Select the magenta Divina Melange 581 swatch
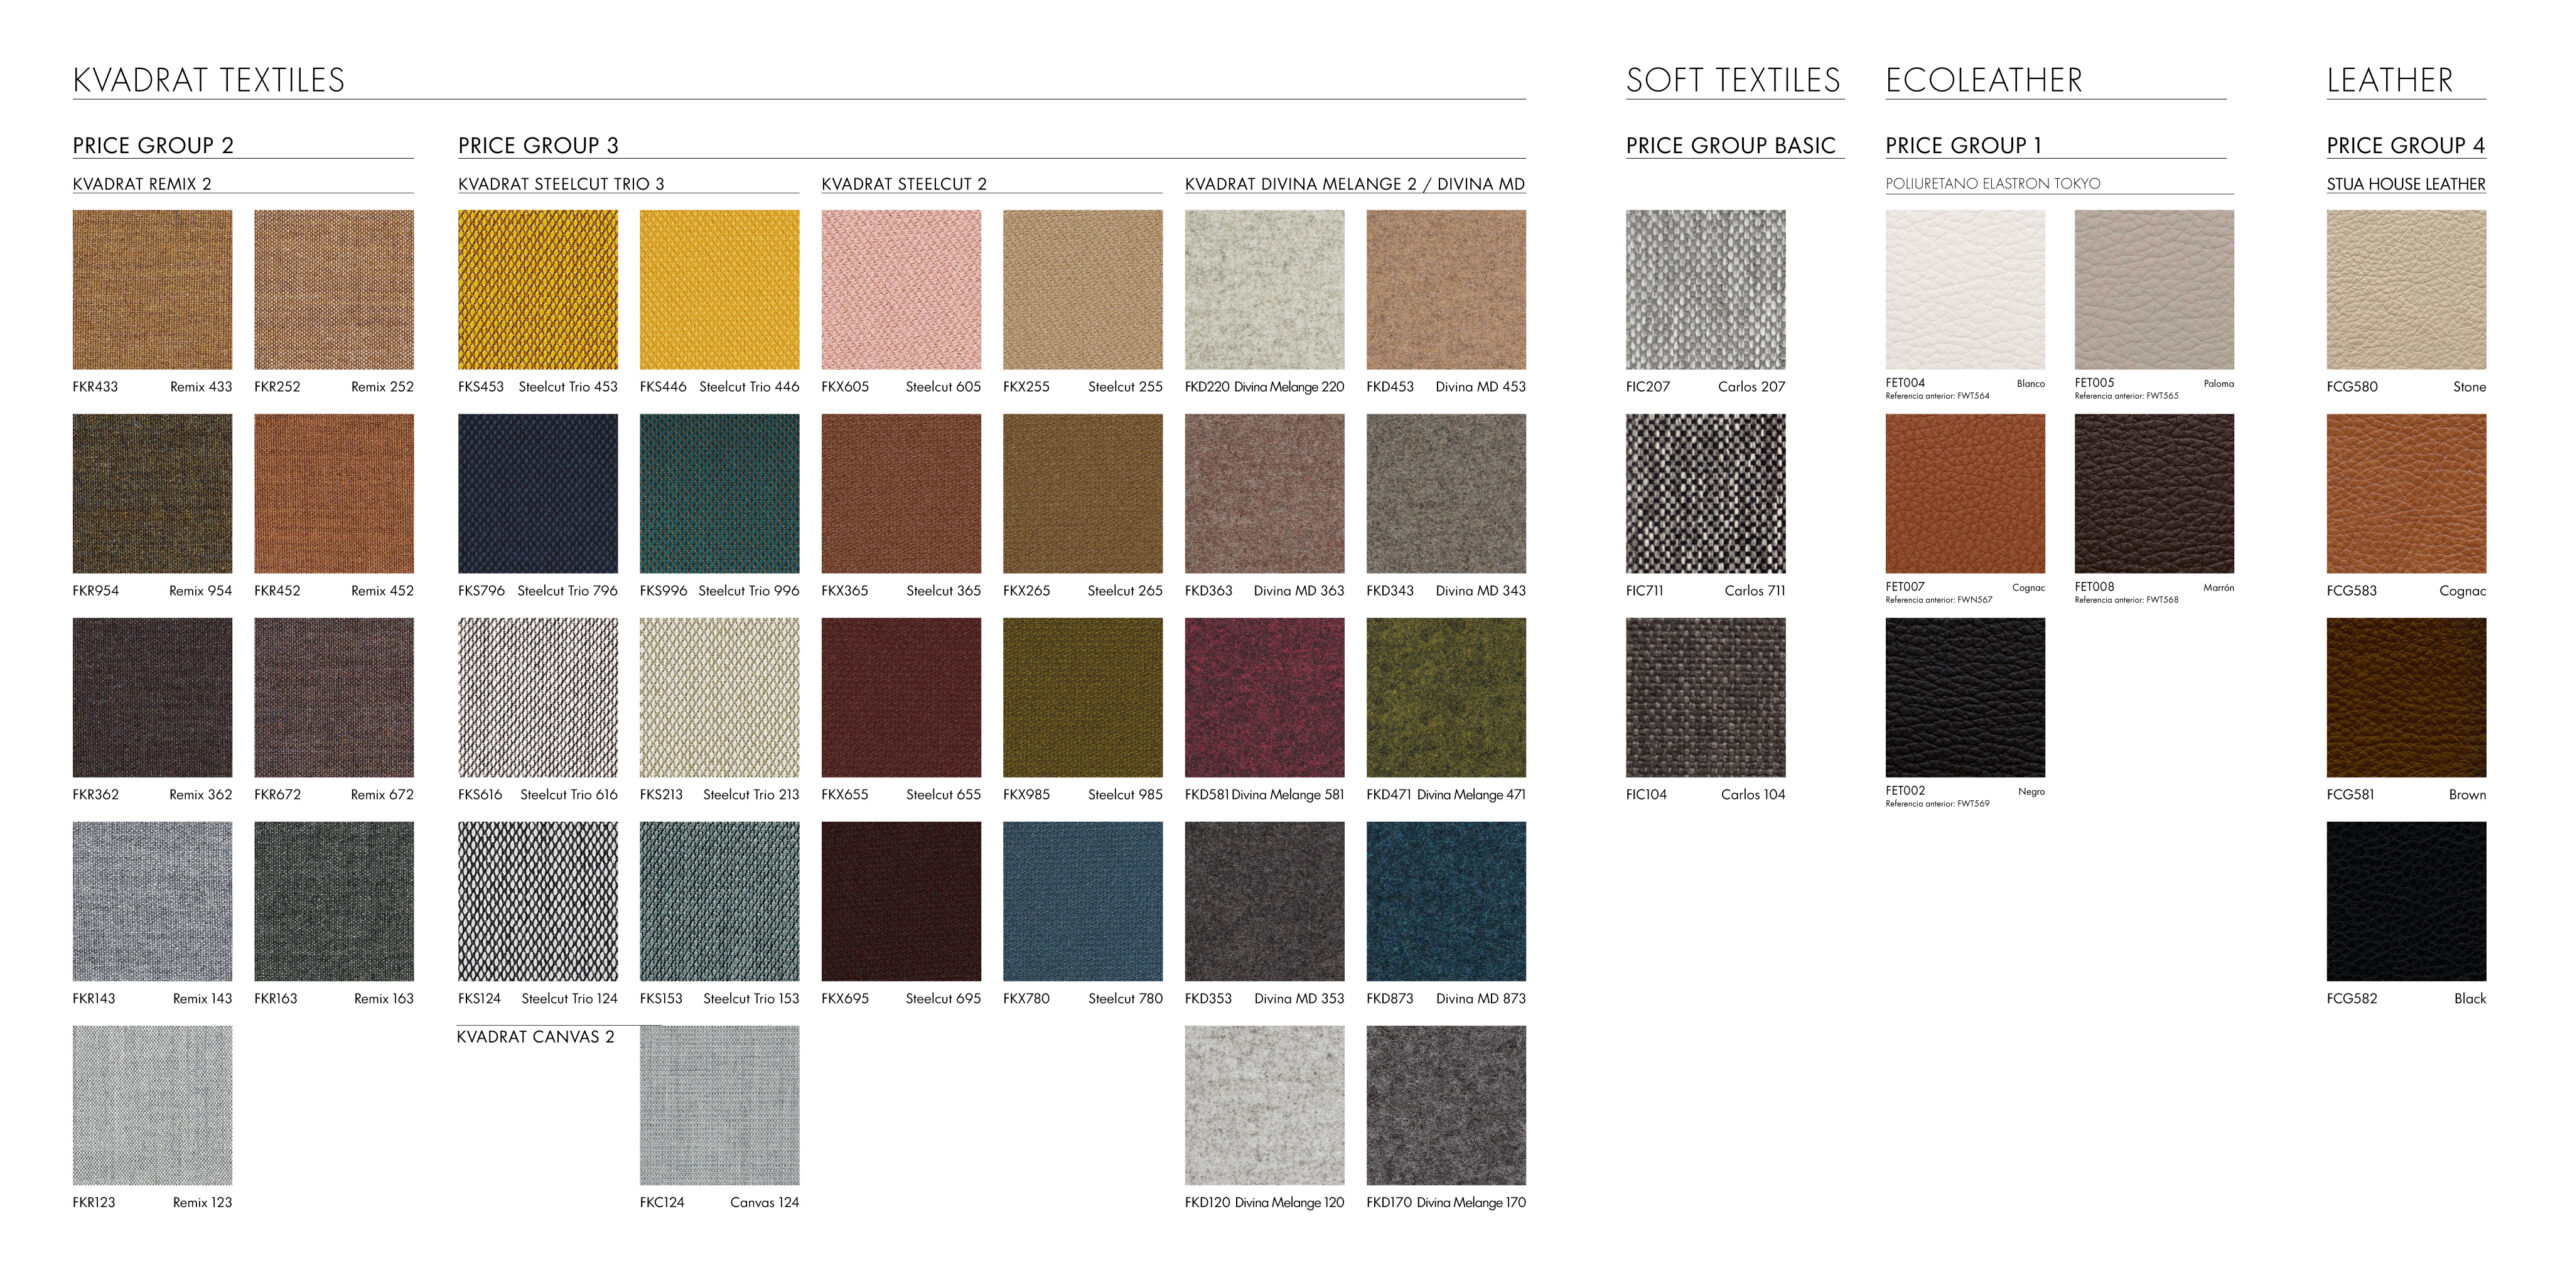 tap(1264, 697)
